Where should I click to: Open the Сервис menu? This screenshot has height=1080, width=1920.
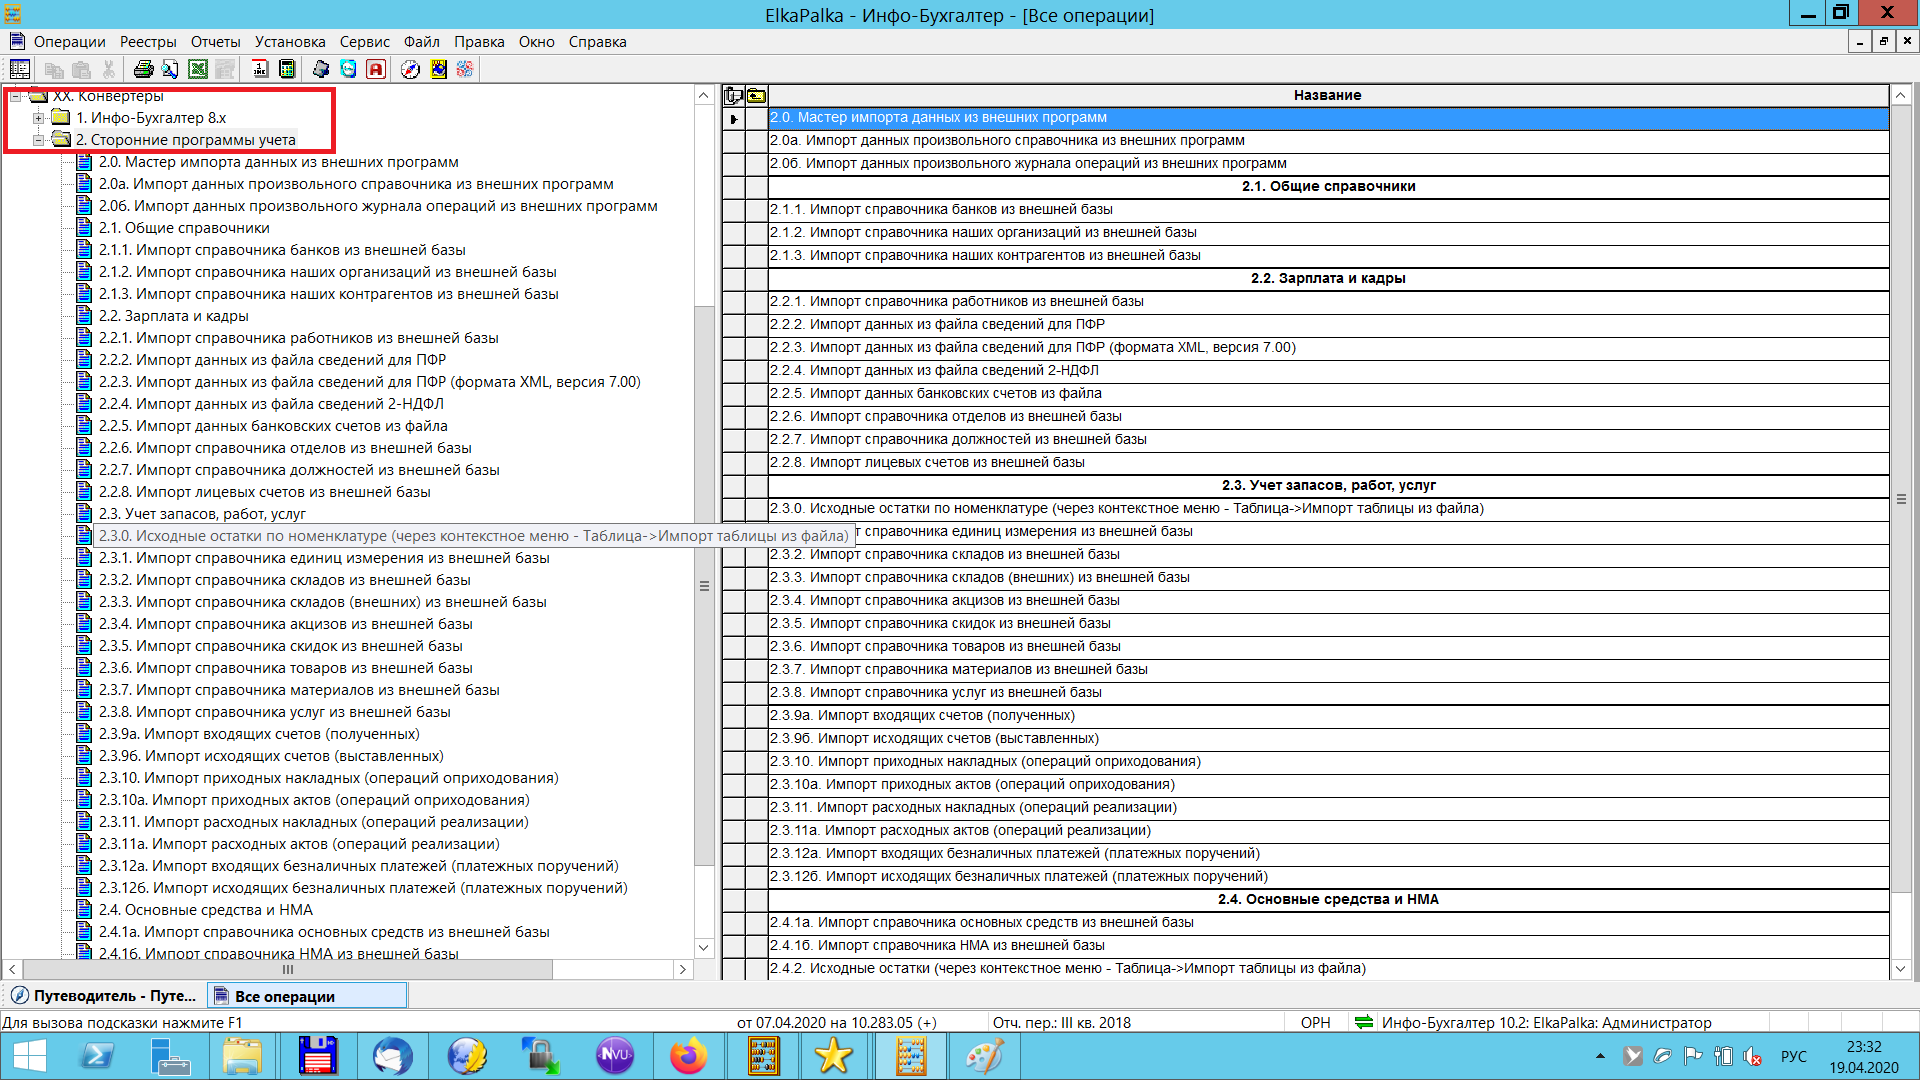point(365,42)
